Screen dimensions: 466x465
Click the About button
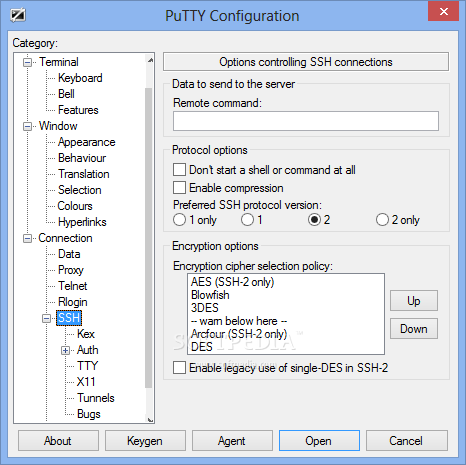pos(58,441)
